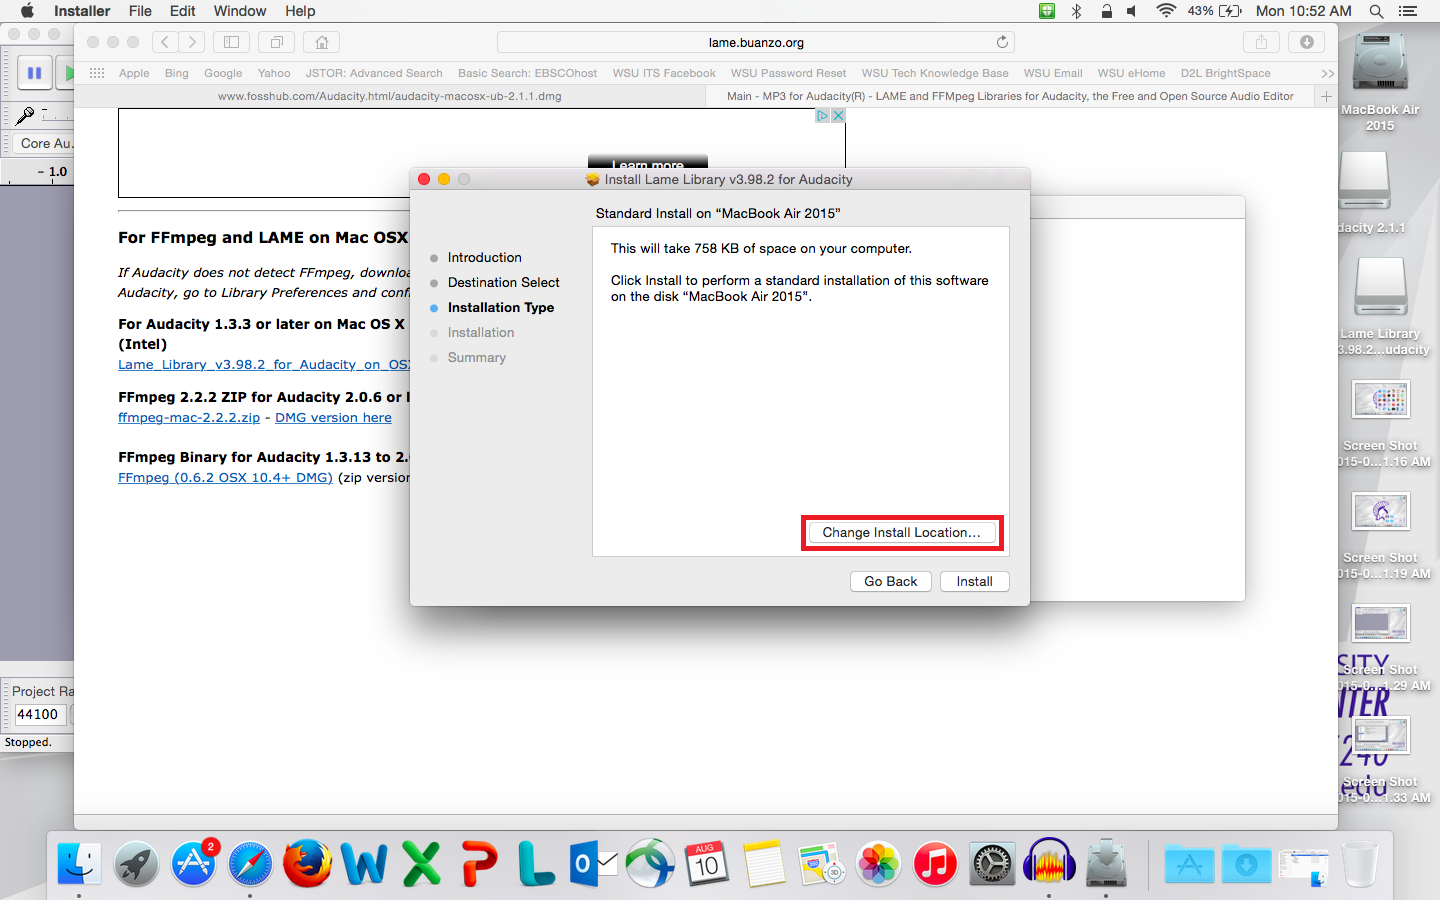Open the DMG version here link
Screen dimensions: 1440x900
pos(333,418)
